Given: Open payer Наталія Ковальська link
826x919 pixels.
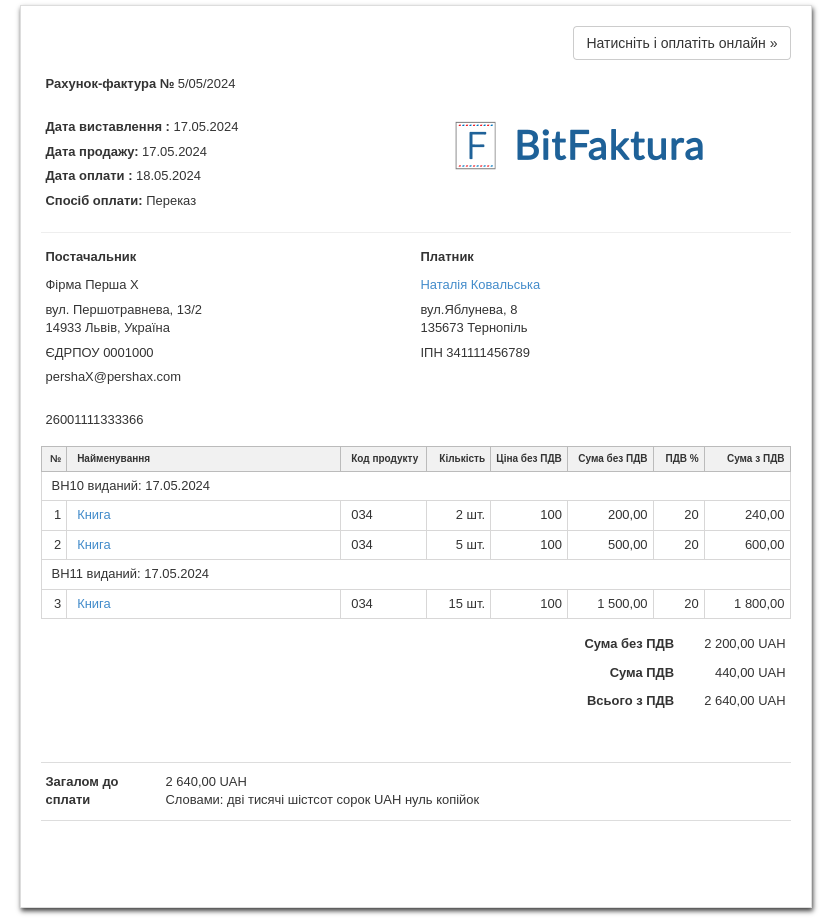Looking at the screenshot, I should [x=480, y=285].
